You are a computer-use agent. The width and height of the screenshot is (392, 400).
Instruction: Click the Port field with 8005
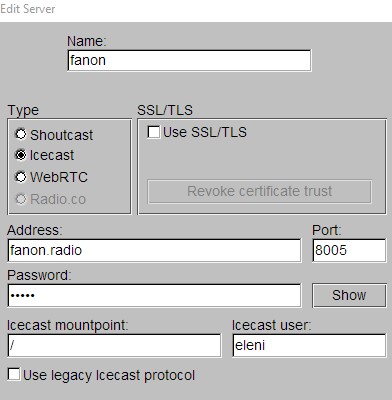(349, 250)
